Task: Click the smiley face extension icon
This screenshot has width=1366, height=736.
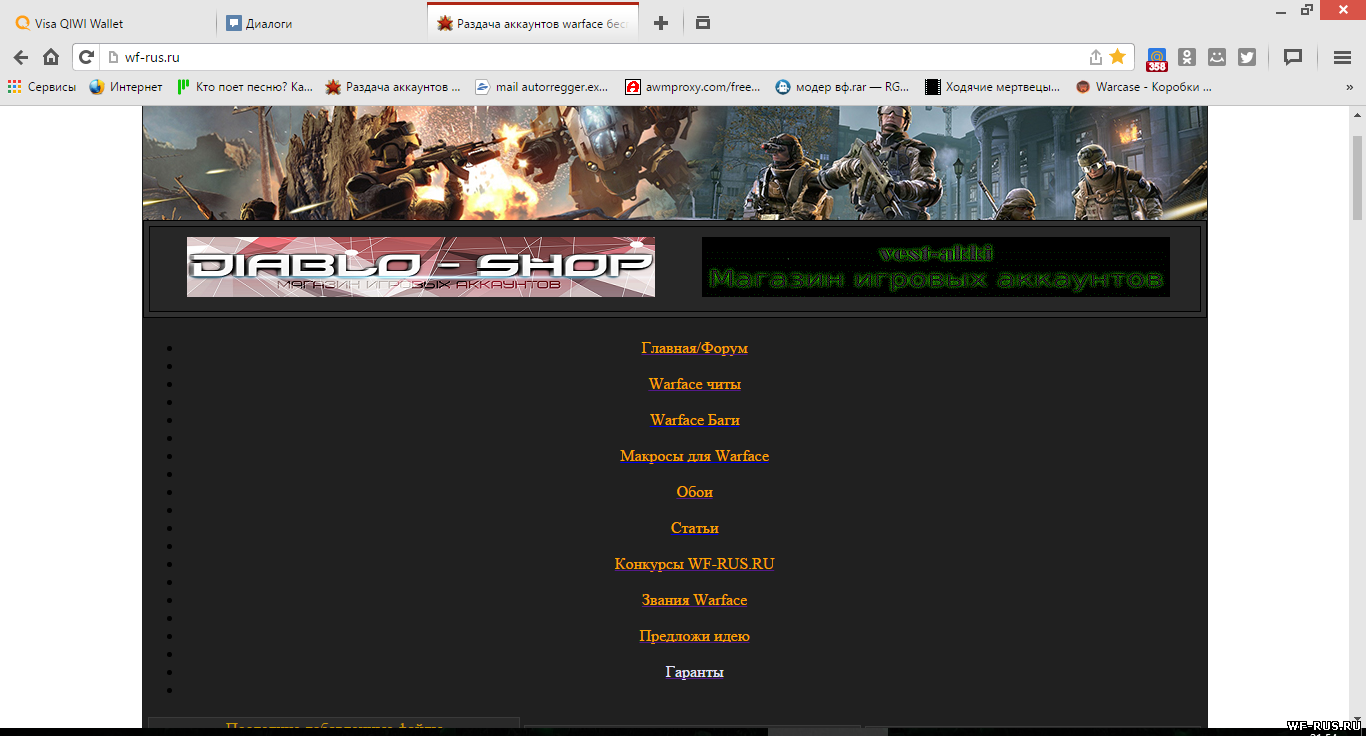Action: [x=1217, y=57]
